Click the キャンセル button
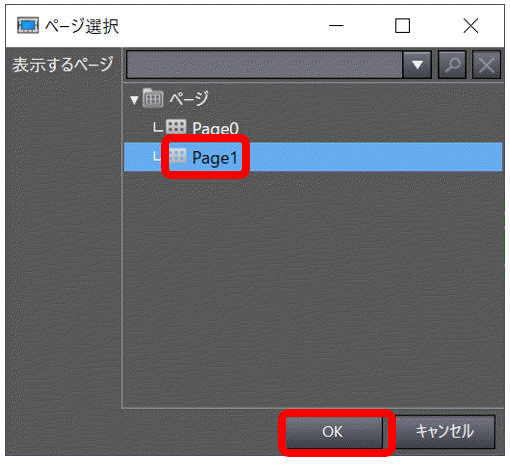The width and height of the screenshot is (510, 465). (x=445, y=432)
